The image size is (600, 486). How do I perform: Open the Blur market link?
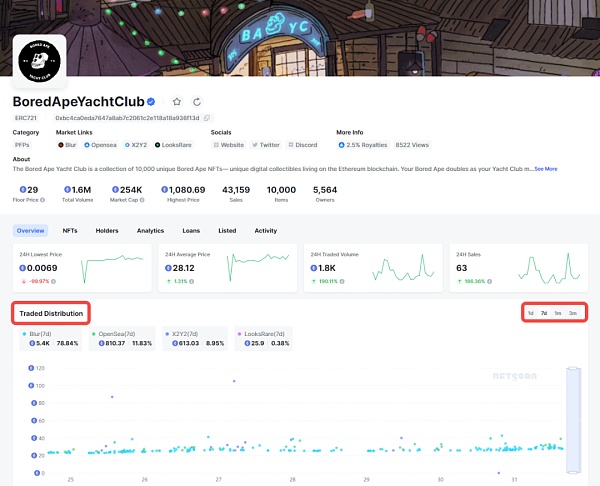point(67,145)
